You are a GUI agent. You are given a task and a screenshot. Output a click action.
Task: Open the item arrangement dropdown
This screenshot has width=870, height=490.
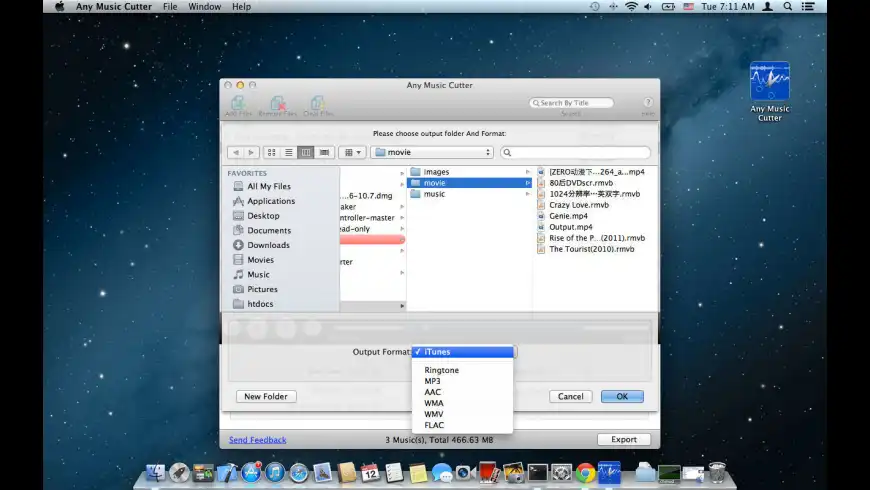click(x=352, y=152)
